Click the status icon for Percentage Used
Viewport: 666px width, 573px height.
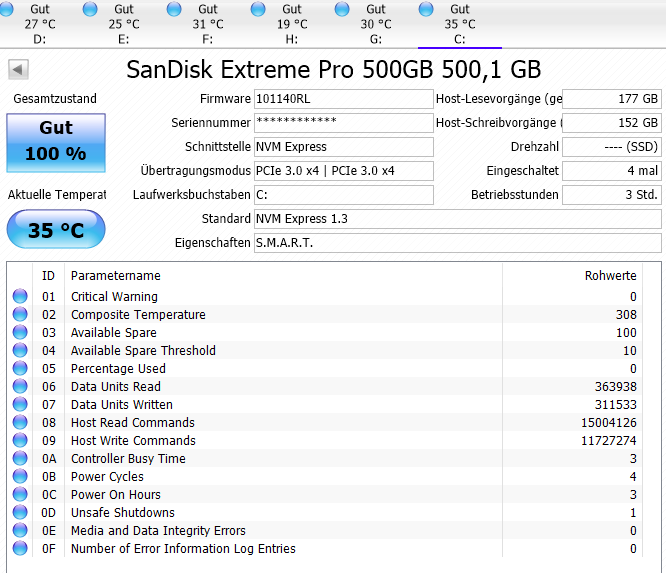point(20,368)
